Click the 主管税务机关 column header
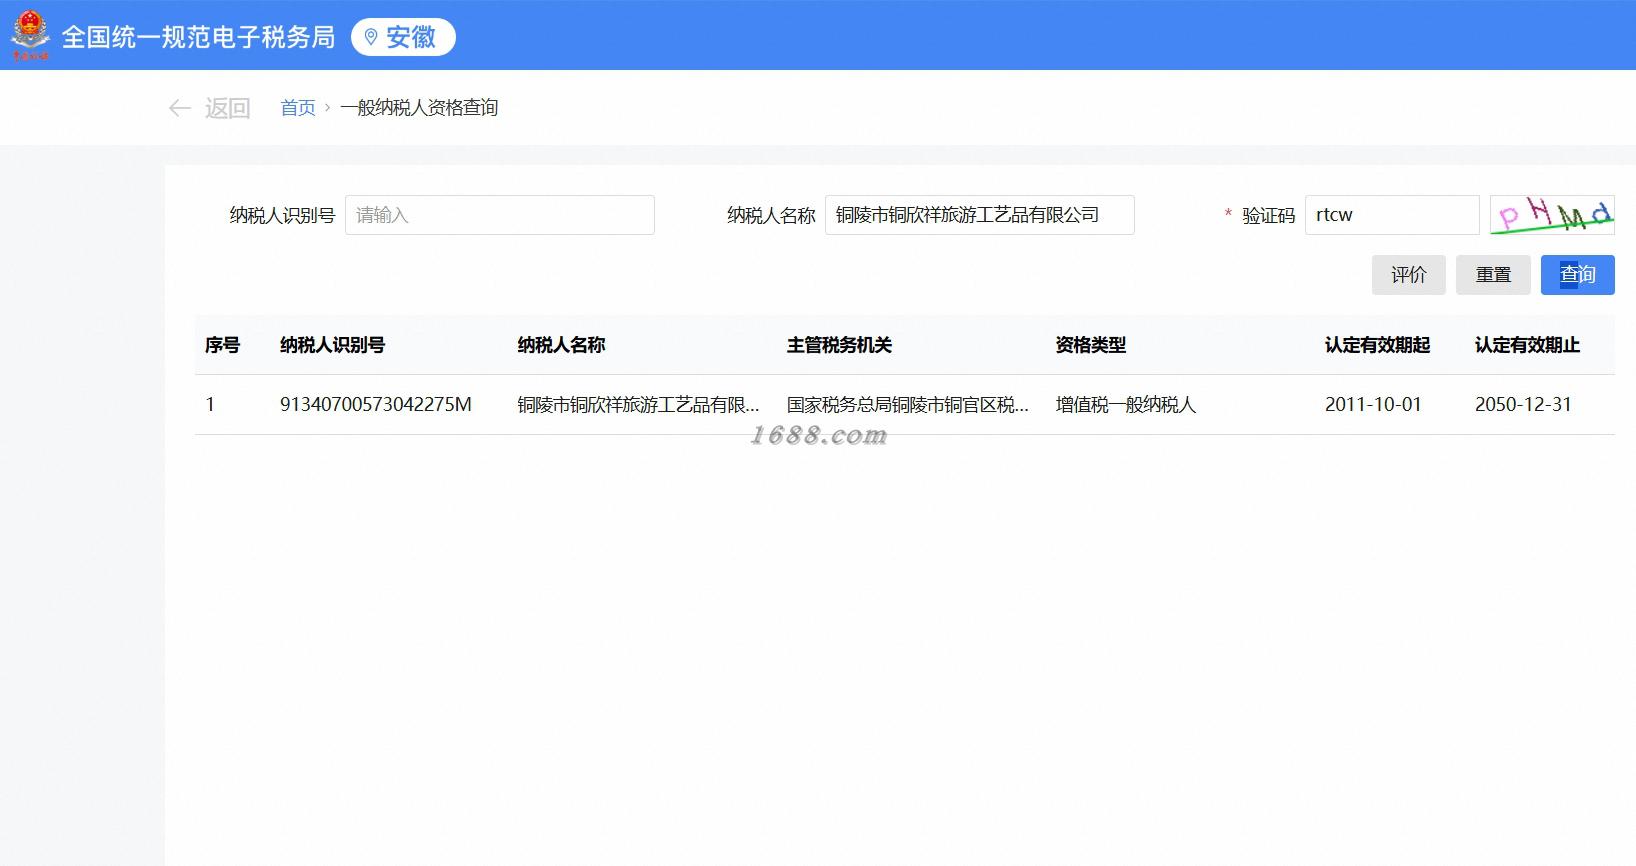This screenshot has height=866, width=1636. pos(839,345)
